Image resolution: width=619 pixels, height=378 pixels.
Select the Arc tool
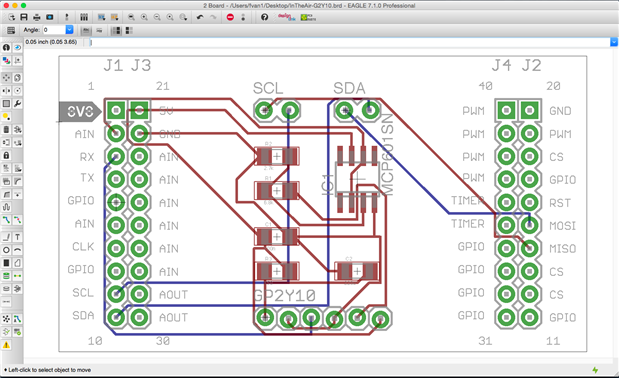click(x=17, y=250)
